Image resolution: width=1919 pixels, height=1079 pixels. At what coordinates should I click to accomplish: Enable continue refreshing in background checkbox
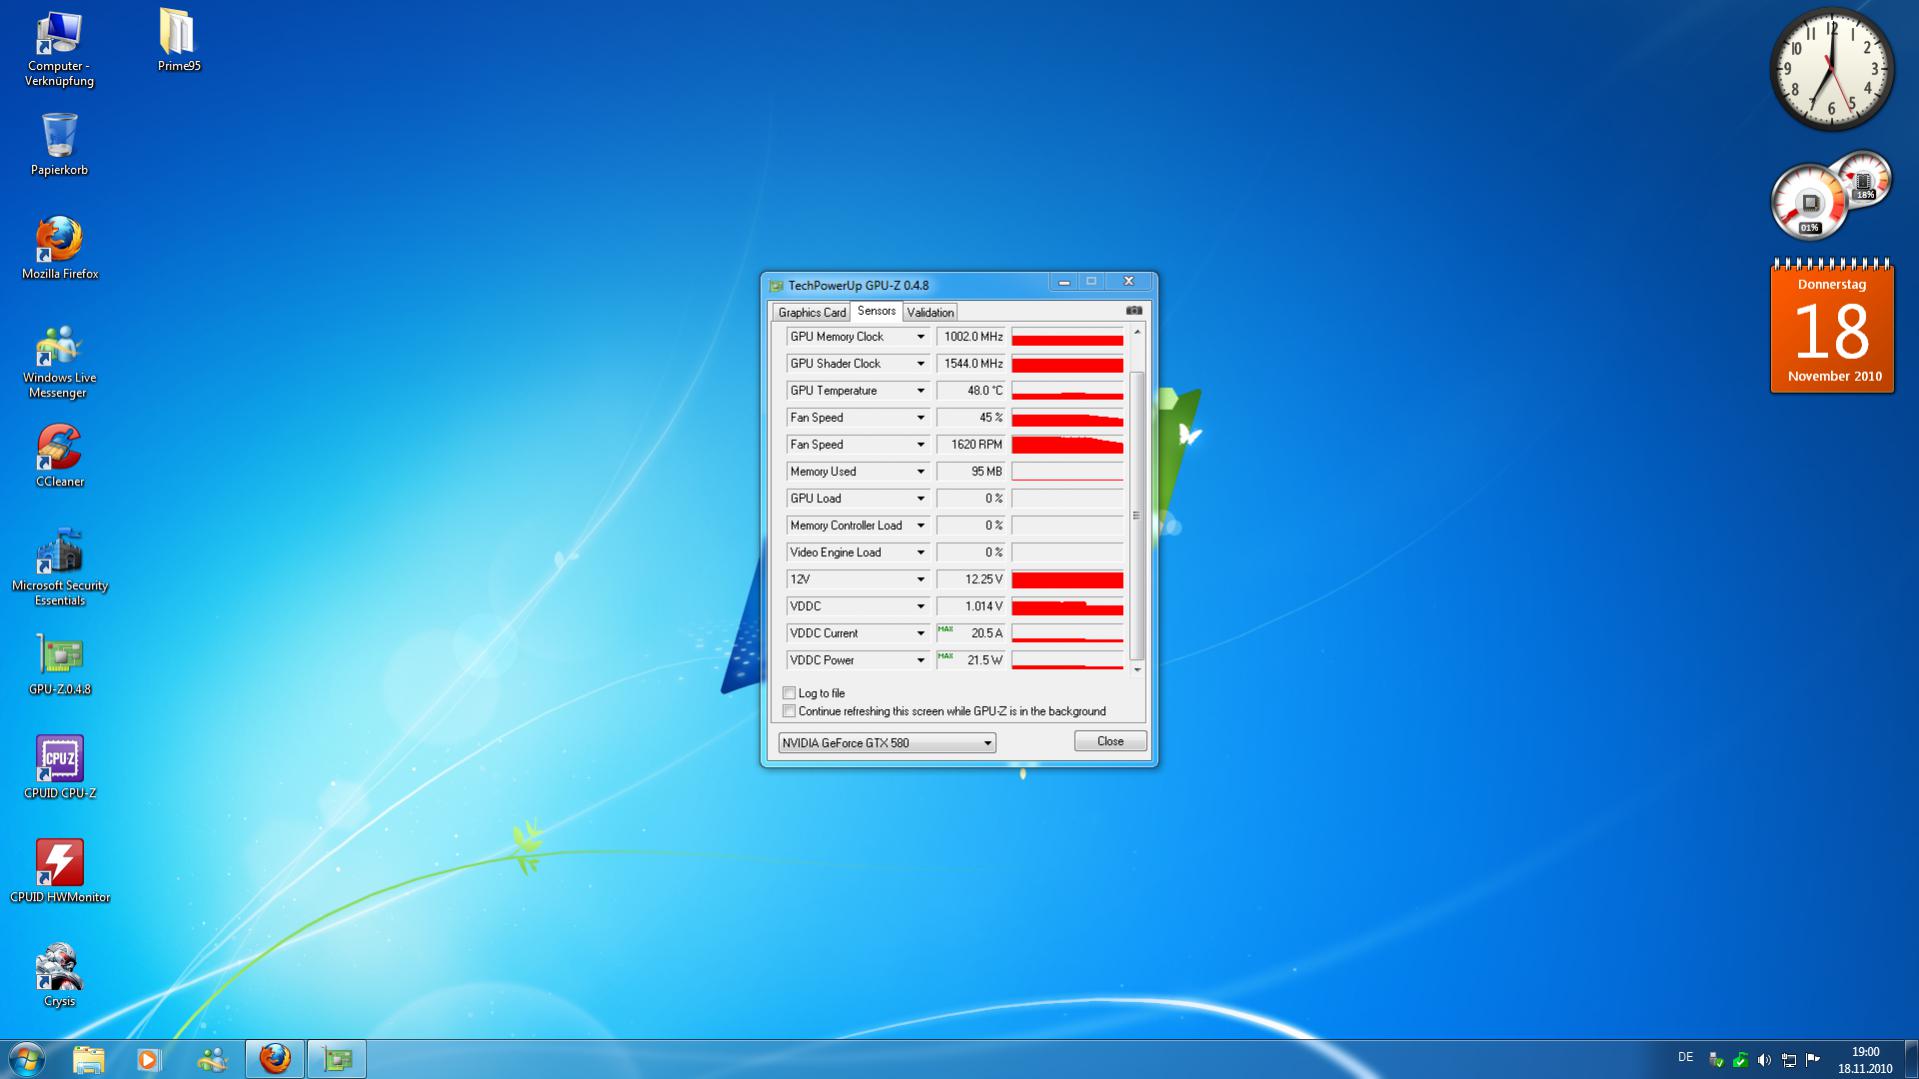[x=789, y=711]
